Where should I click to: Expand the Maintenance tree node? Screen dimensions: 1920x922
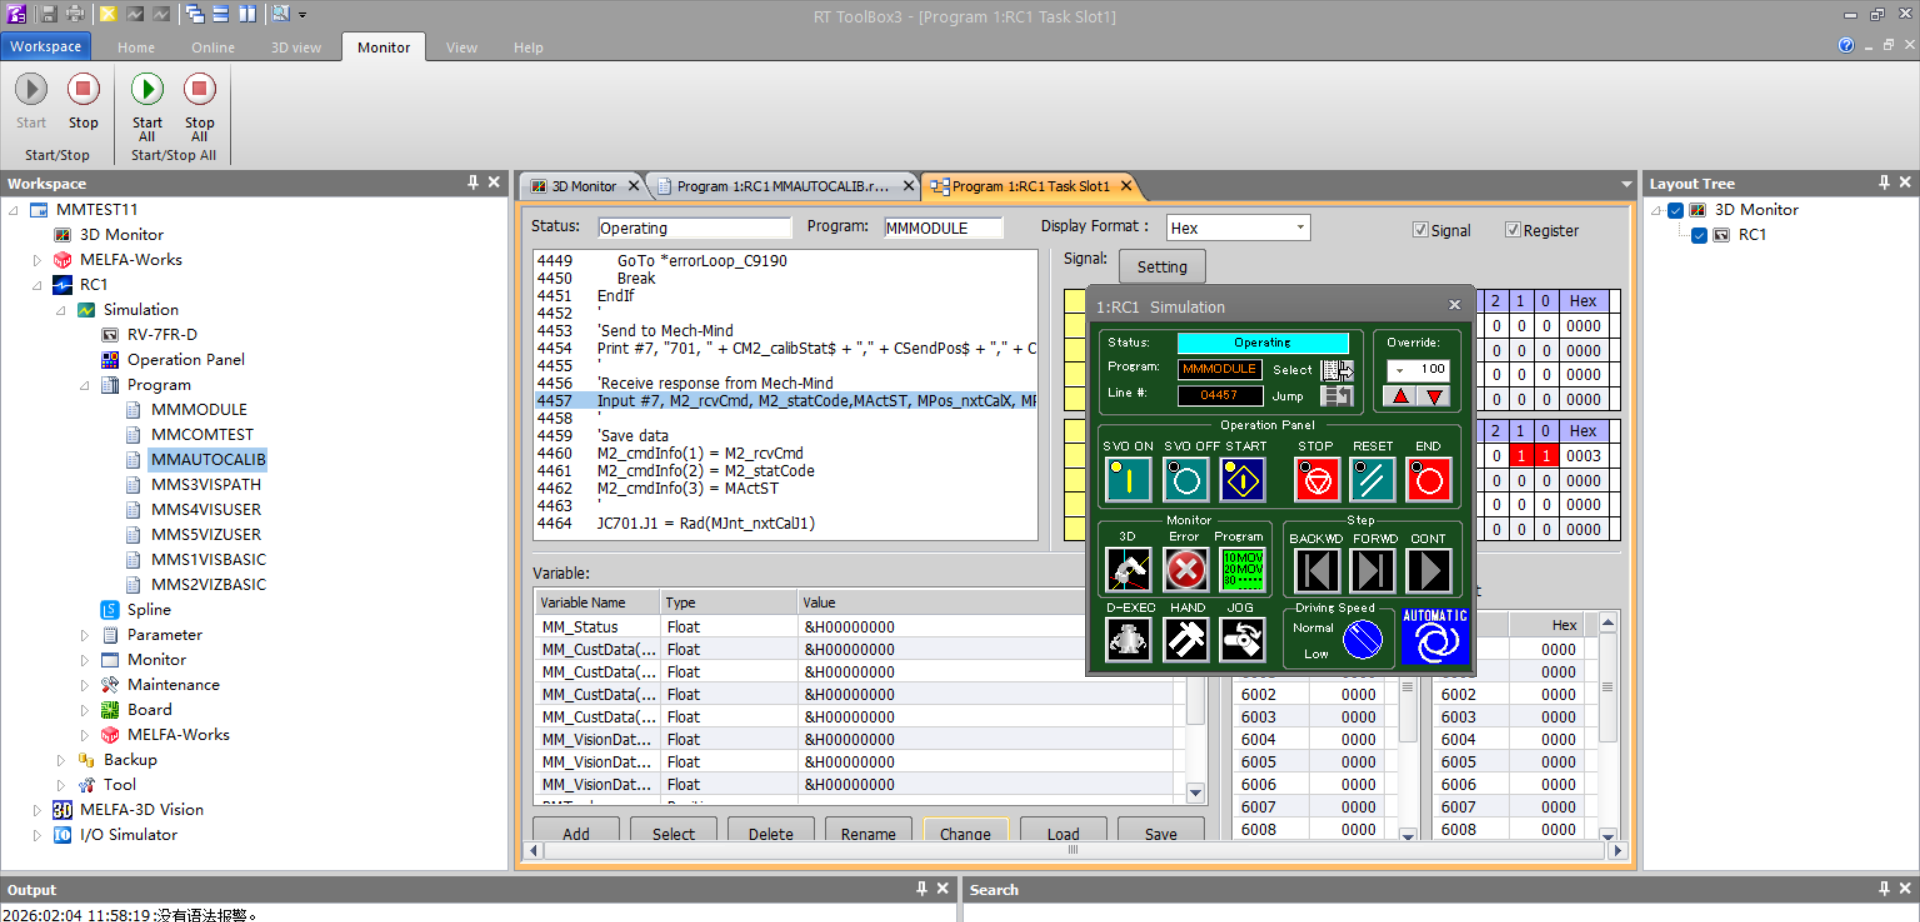(x=85, y=685)
